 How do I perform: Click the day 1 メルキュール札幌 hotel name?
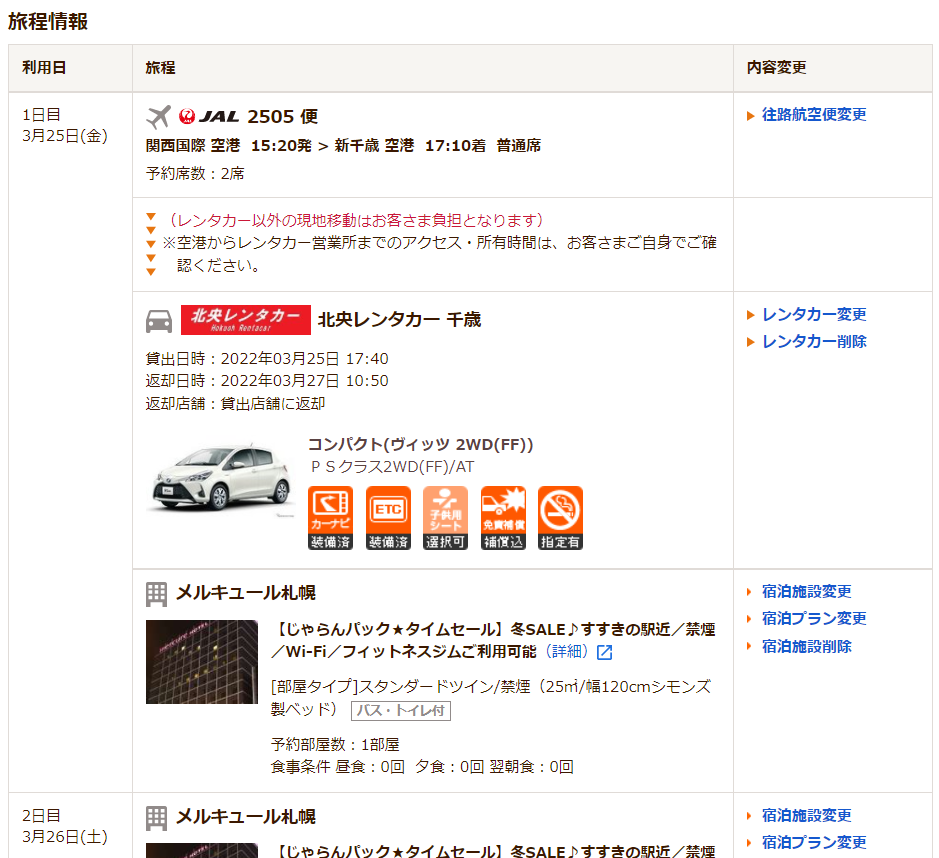tap(246, 593)
